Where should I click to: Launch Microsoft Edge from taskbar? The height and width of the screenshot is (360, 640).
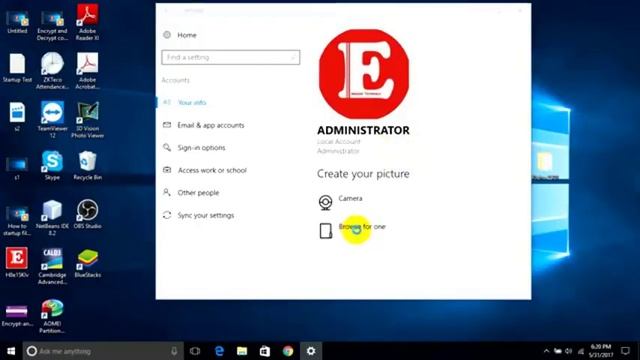(219, 351)
